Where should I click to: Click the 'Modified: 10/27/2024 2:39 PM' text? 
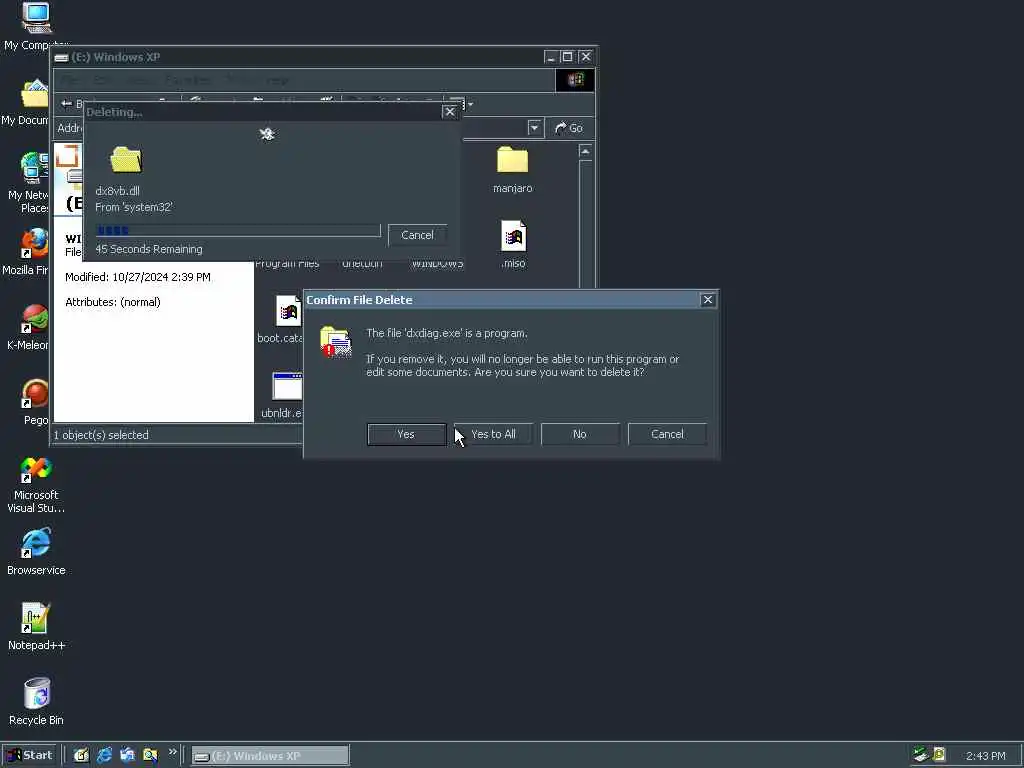(138, 277)
